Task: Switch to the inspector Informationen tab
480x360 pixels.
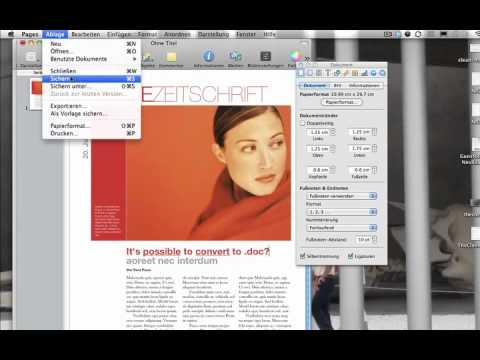Action: coord(364,86)
